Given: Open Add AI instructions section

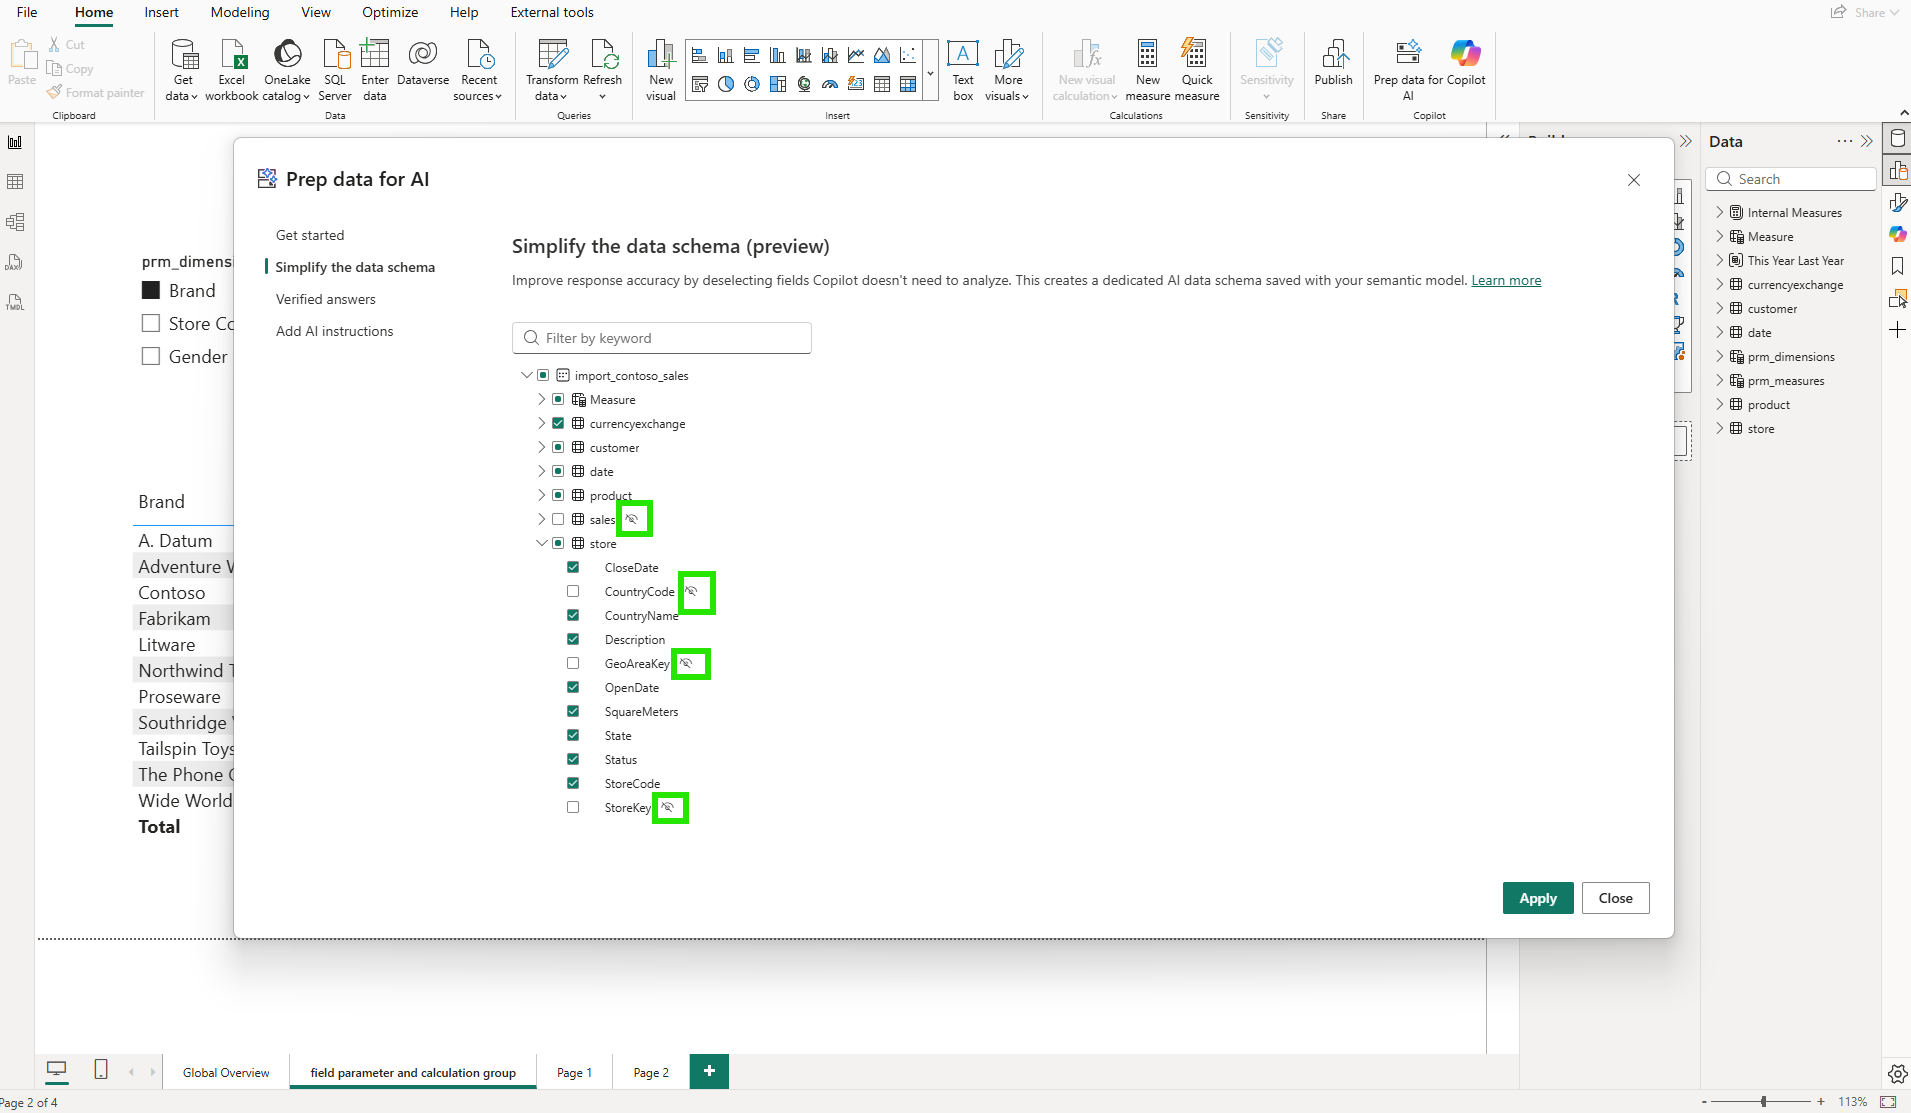Looking at the screenshot, I should (x=335, y=331).
